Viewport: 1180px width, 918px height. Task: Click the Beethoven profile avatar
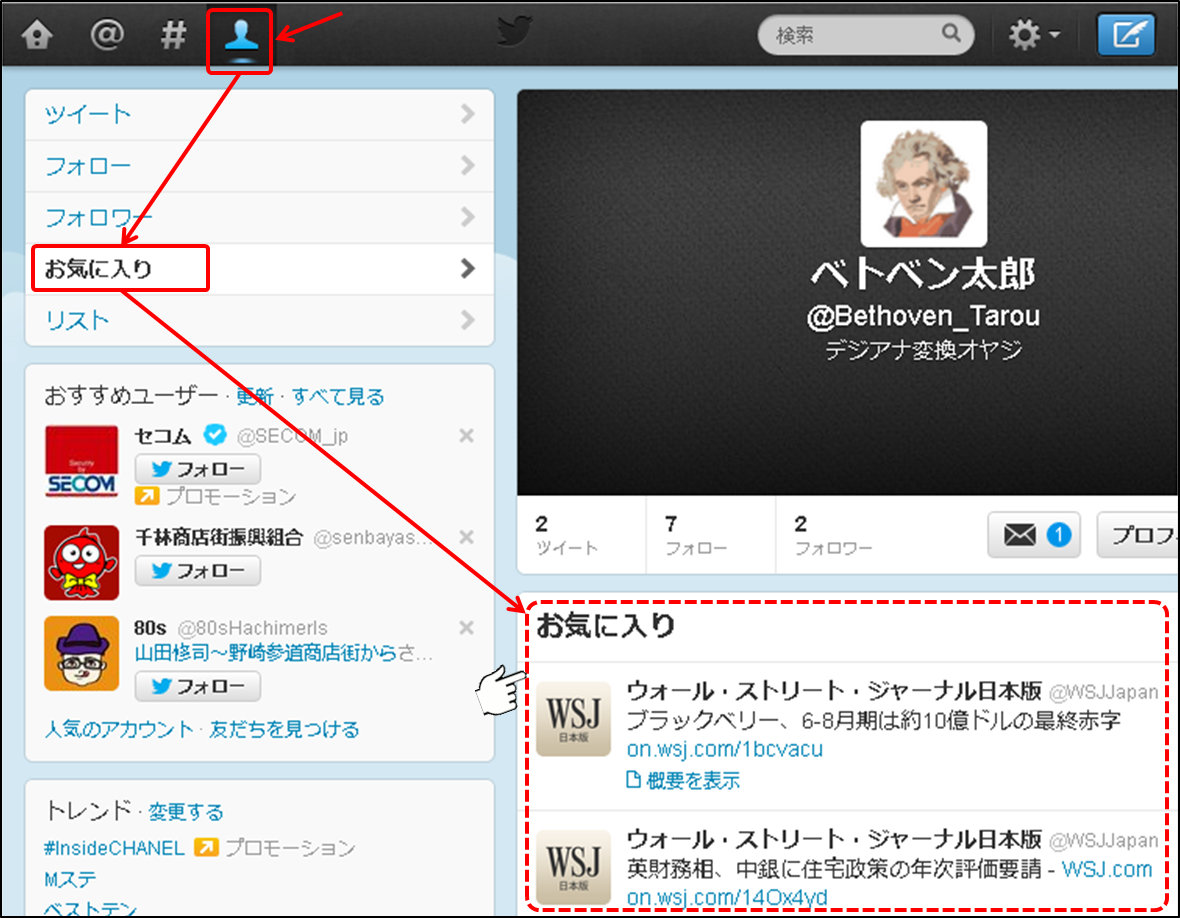[923, 184]
